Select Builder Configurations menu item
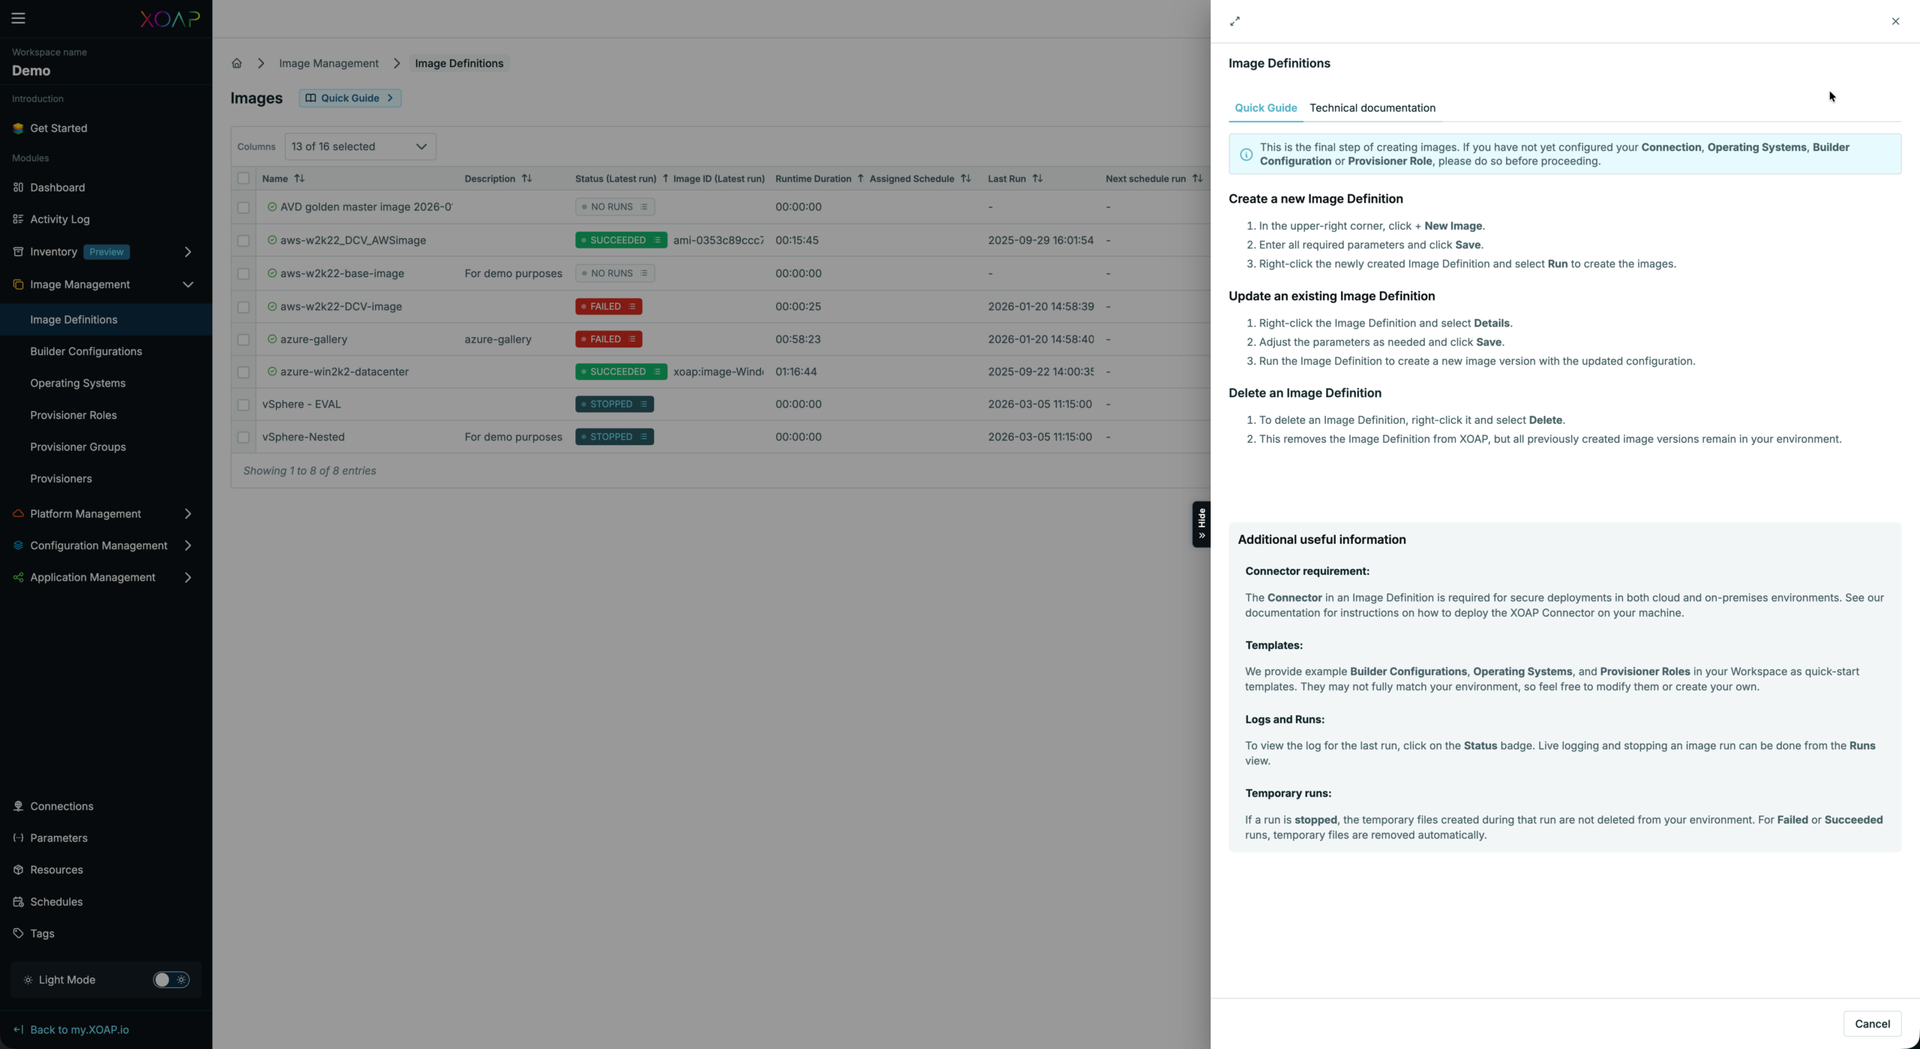The width and height of the screenshot is (1920, 1049). pyautogui.click(x=86, y=351)
